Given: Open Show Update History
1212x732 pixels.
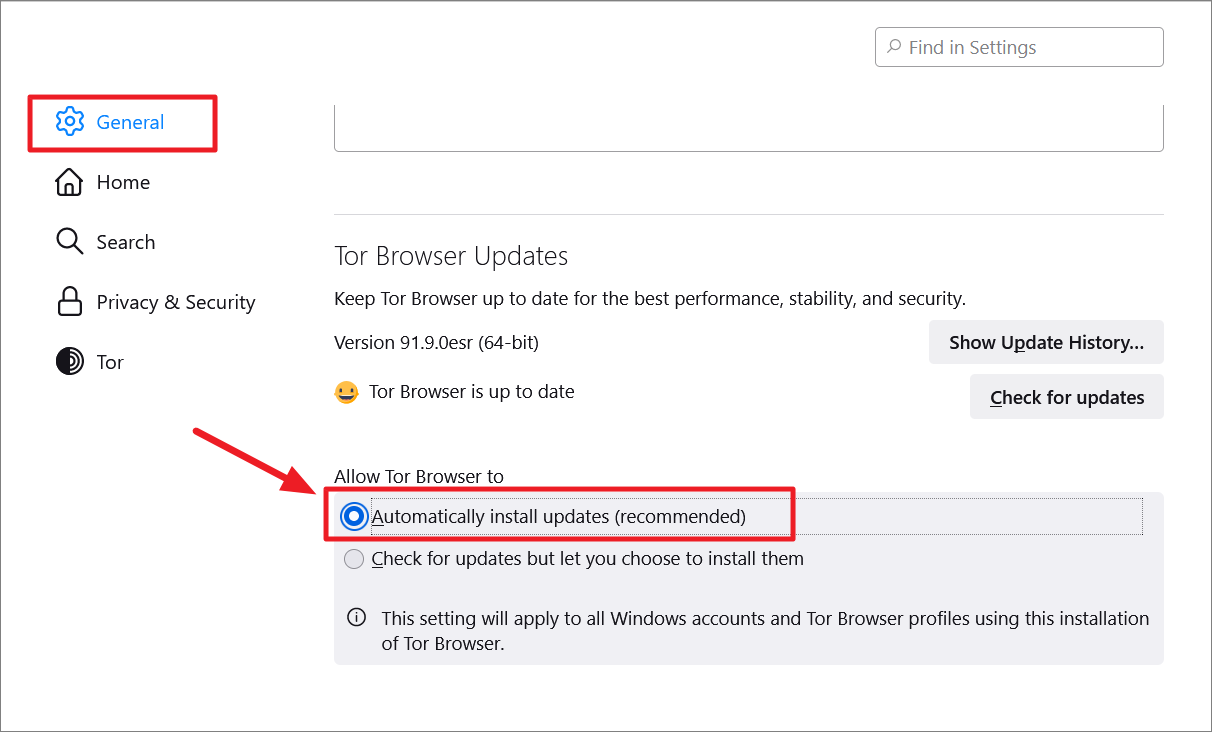Looking at the screenshot, I should pyautogui.click(x=1046, y=342).
